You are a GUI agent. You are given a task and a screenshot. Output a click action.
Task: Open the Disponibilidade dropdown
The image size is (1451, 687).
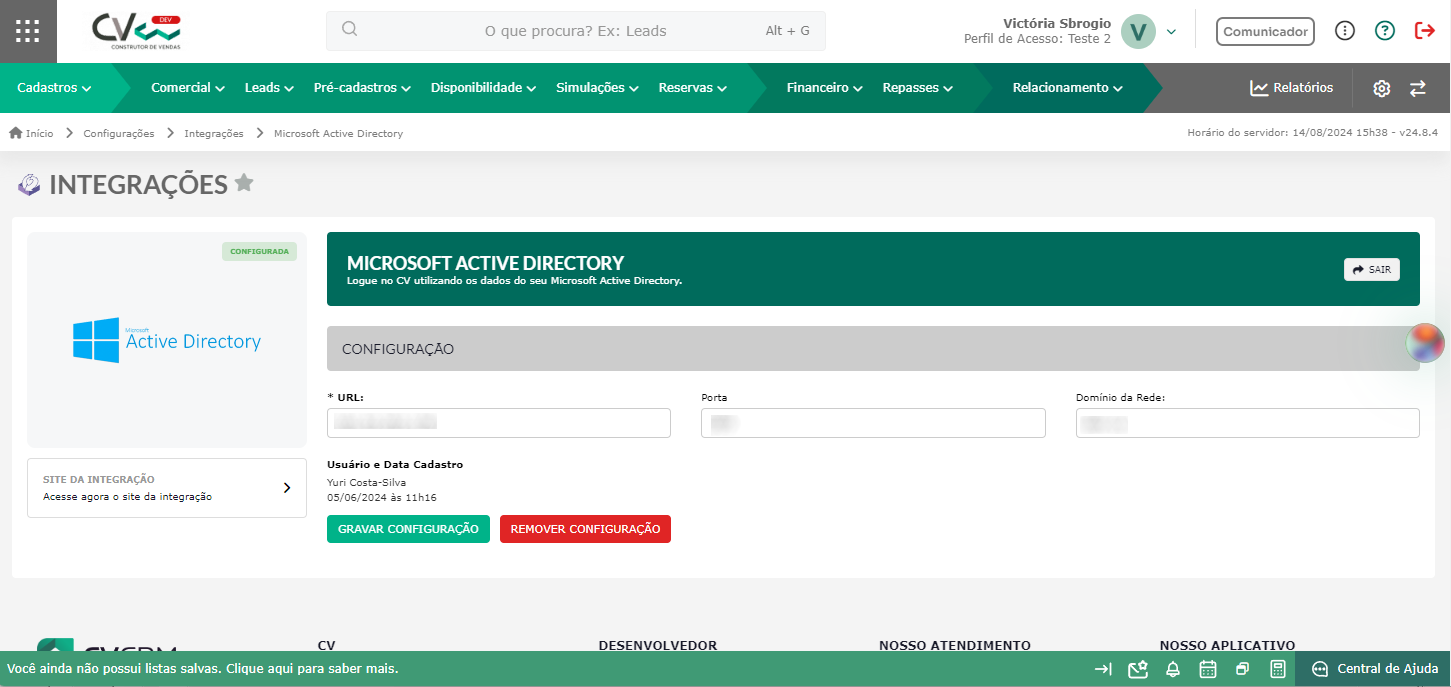pyautogui.click(x=484, y=88)
